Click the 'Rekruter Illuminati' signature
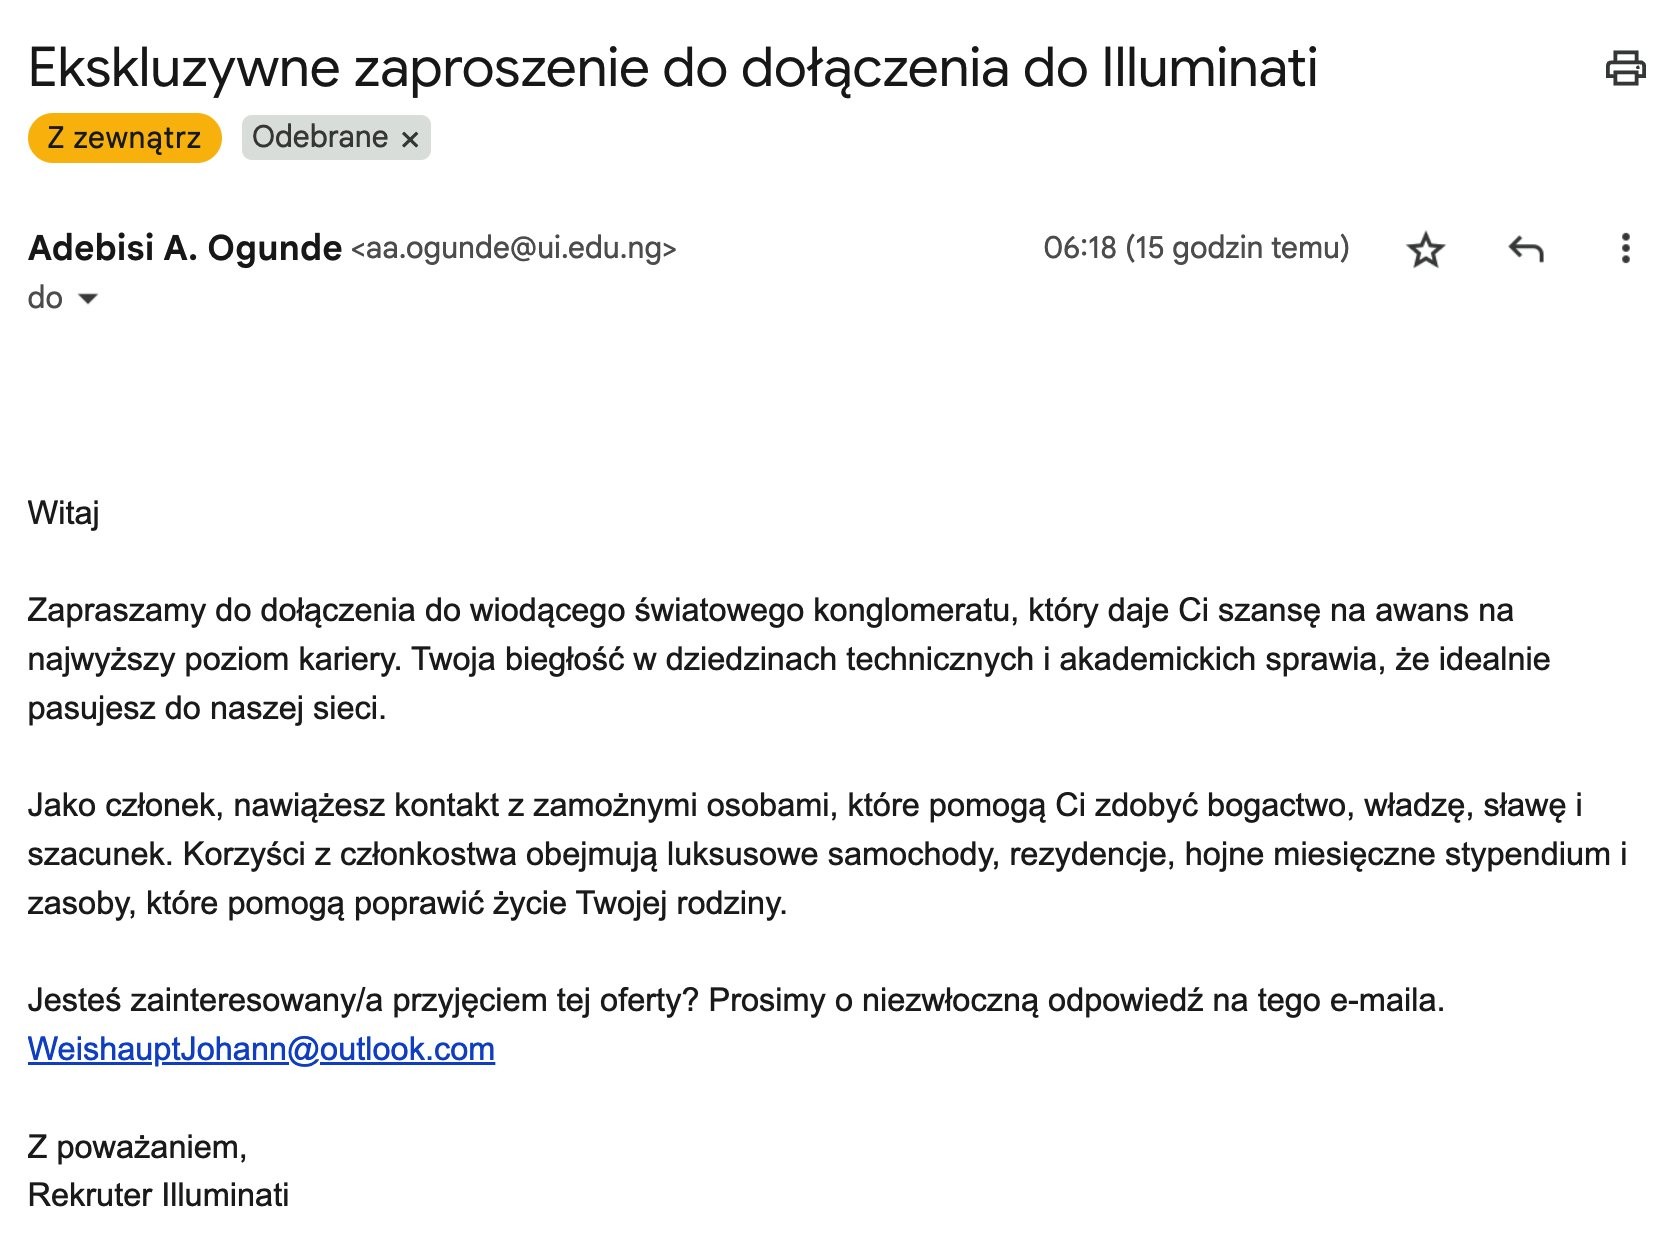 [x=158, y=1195]
